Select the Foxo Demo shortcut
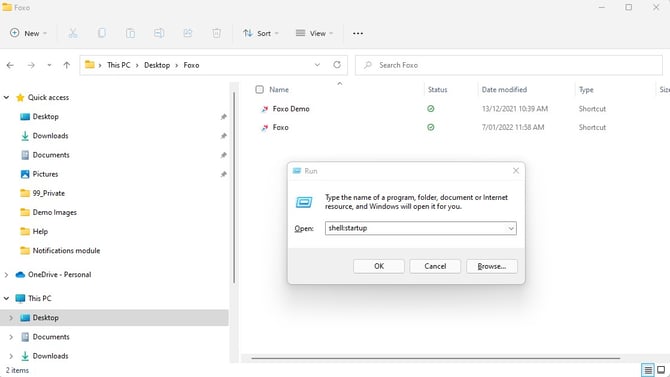 point(291,109)
